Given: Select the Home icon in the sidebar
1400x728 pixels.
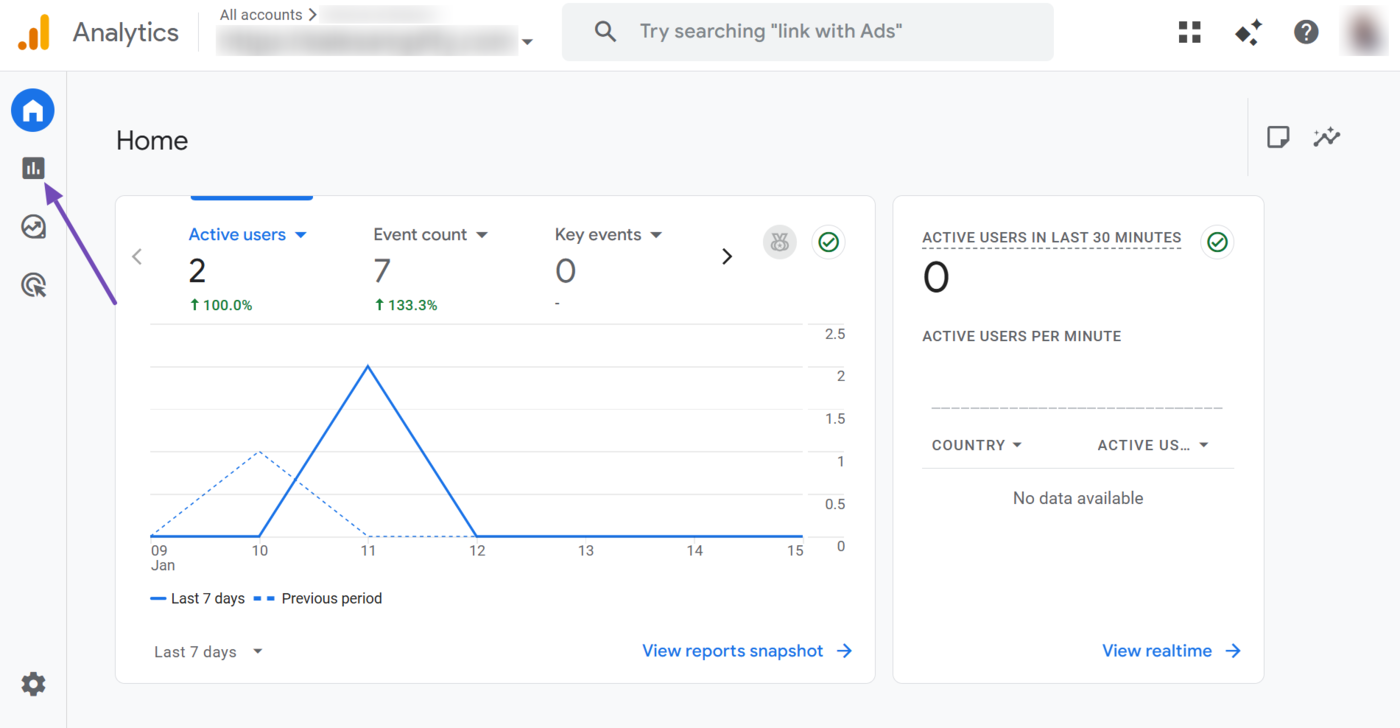Looking at the screenshot, I should point(33,110).
